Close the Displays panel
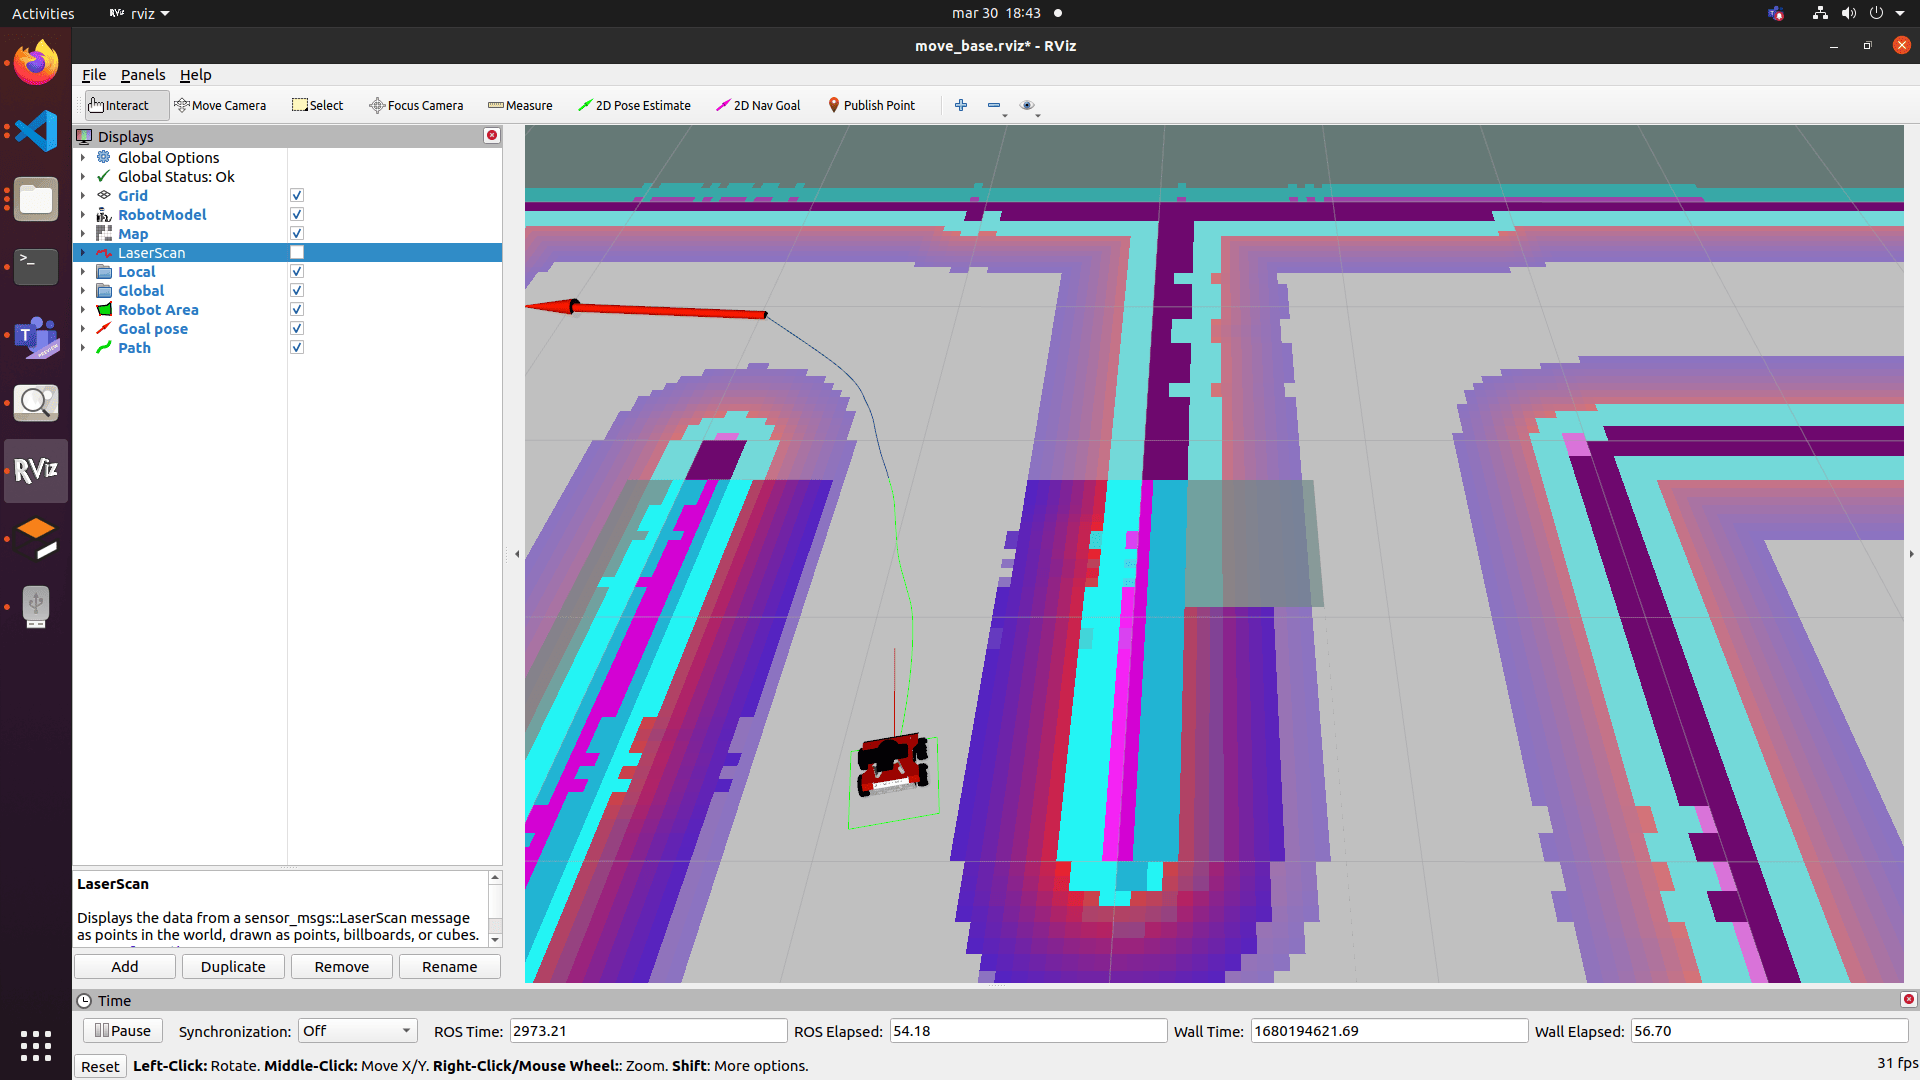Viewport: 1920px width, 1080px height. 492,135
